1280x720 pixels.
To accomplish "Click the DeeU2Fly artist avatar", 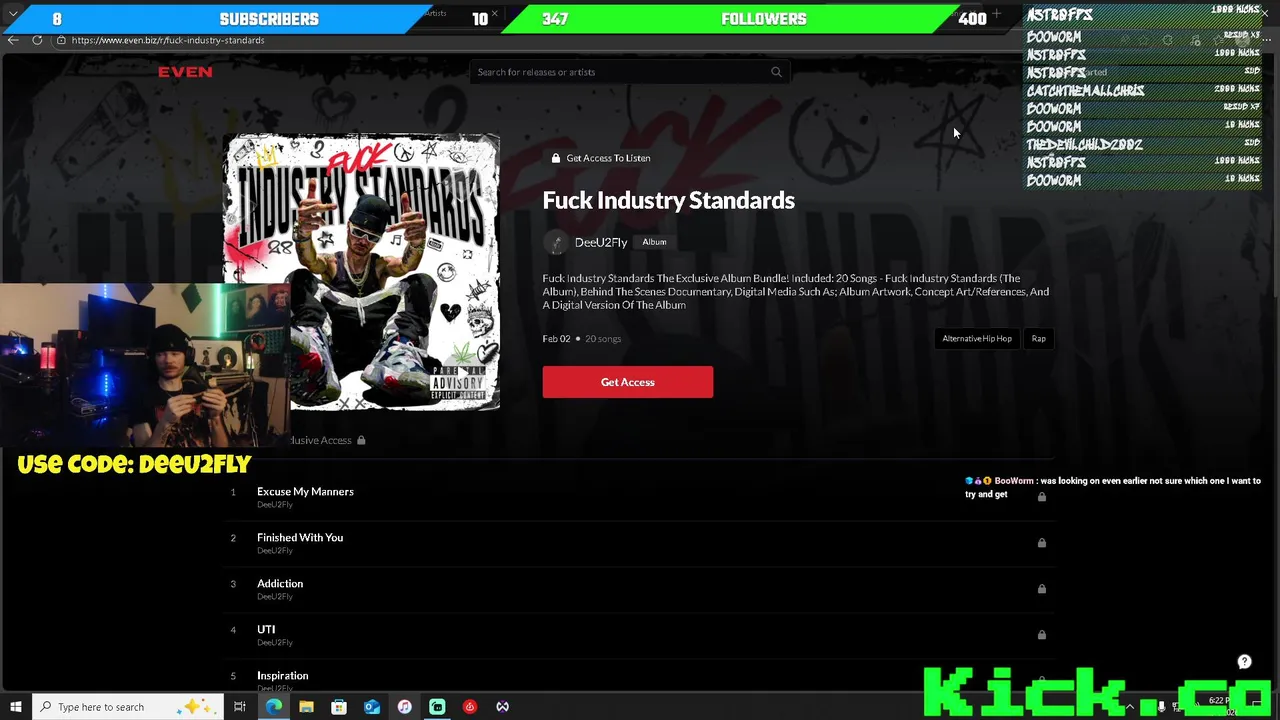I will coord(555,242).
